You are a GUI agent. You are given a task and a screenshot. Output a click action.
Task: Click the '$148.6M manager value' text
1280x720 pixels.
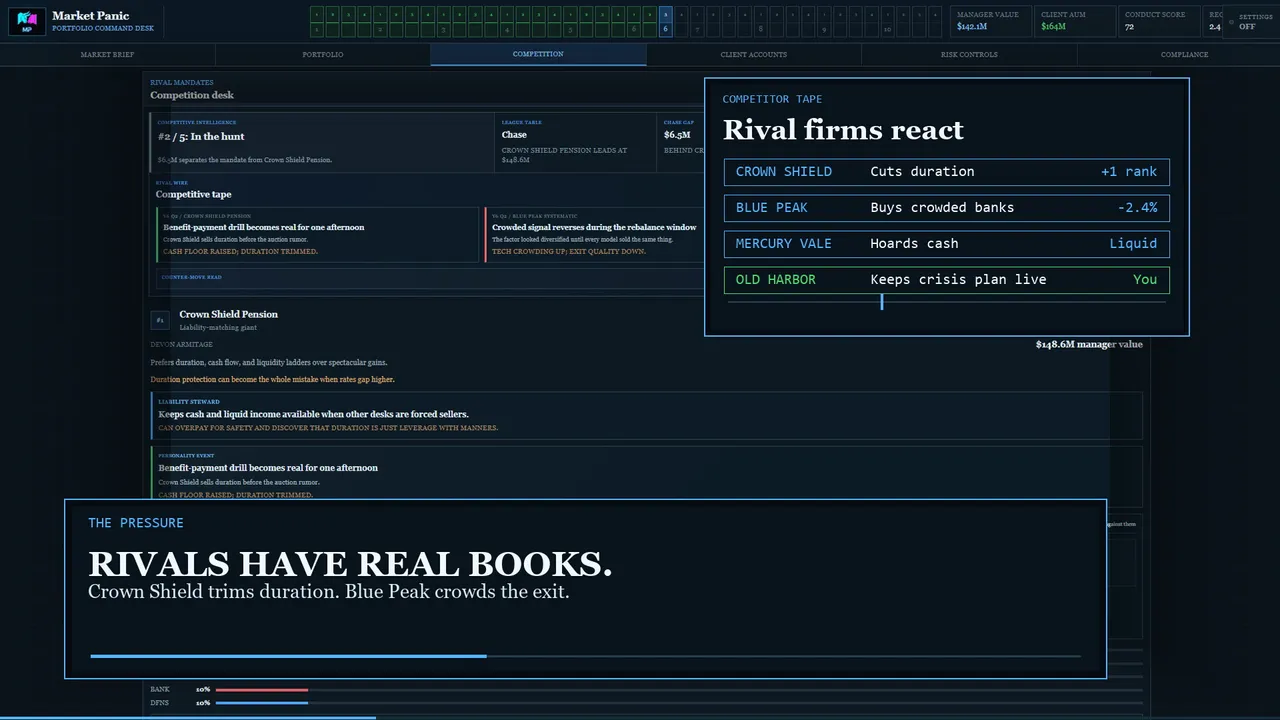click(1089, 345)
